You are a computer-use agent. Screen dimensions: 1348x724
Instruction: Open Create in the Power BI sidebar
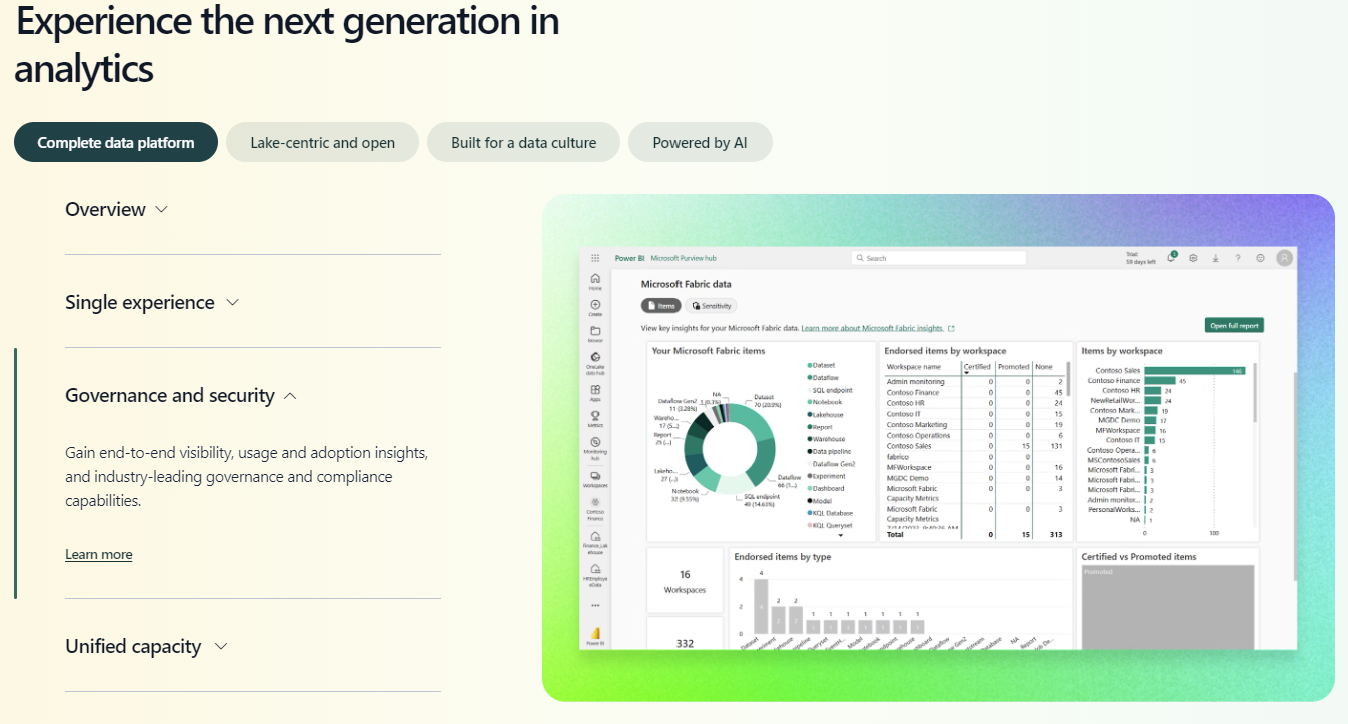(595, 307)
